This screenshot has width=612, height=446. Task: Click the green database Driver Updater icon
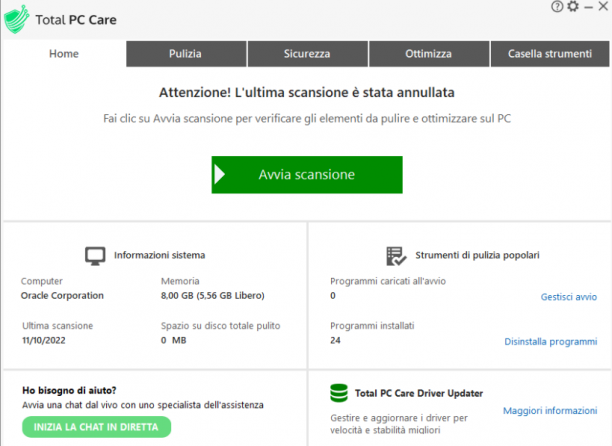click(339, 393)
